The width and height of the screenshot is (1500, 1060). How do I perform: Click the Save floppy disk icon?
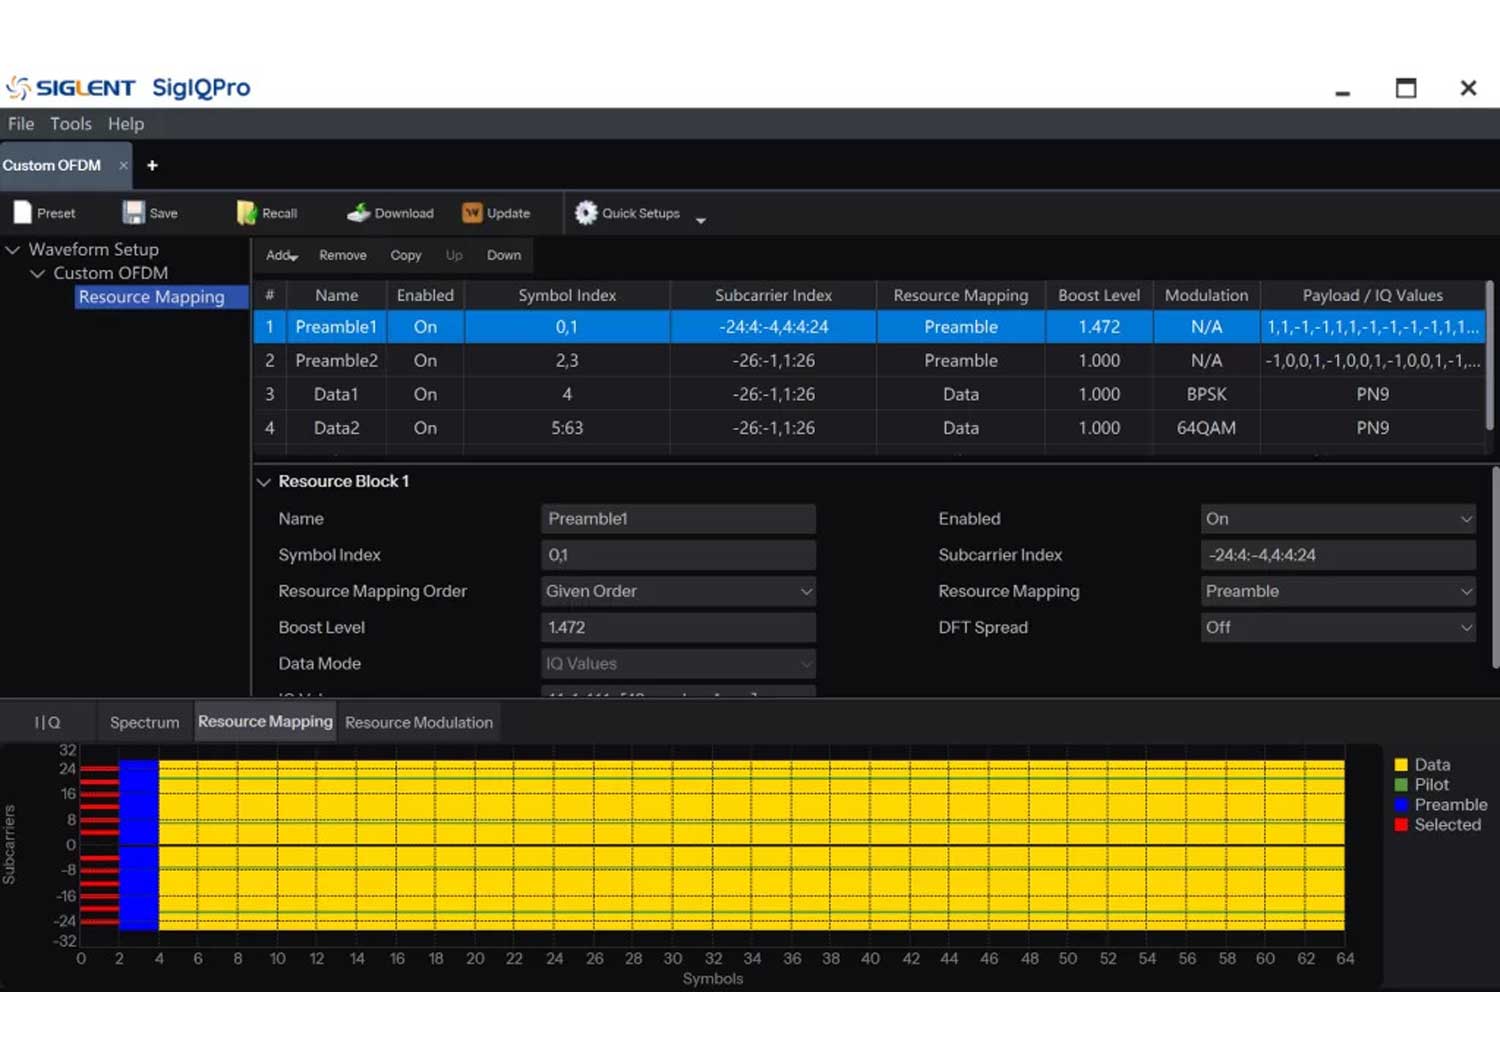point(133,213)
